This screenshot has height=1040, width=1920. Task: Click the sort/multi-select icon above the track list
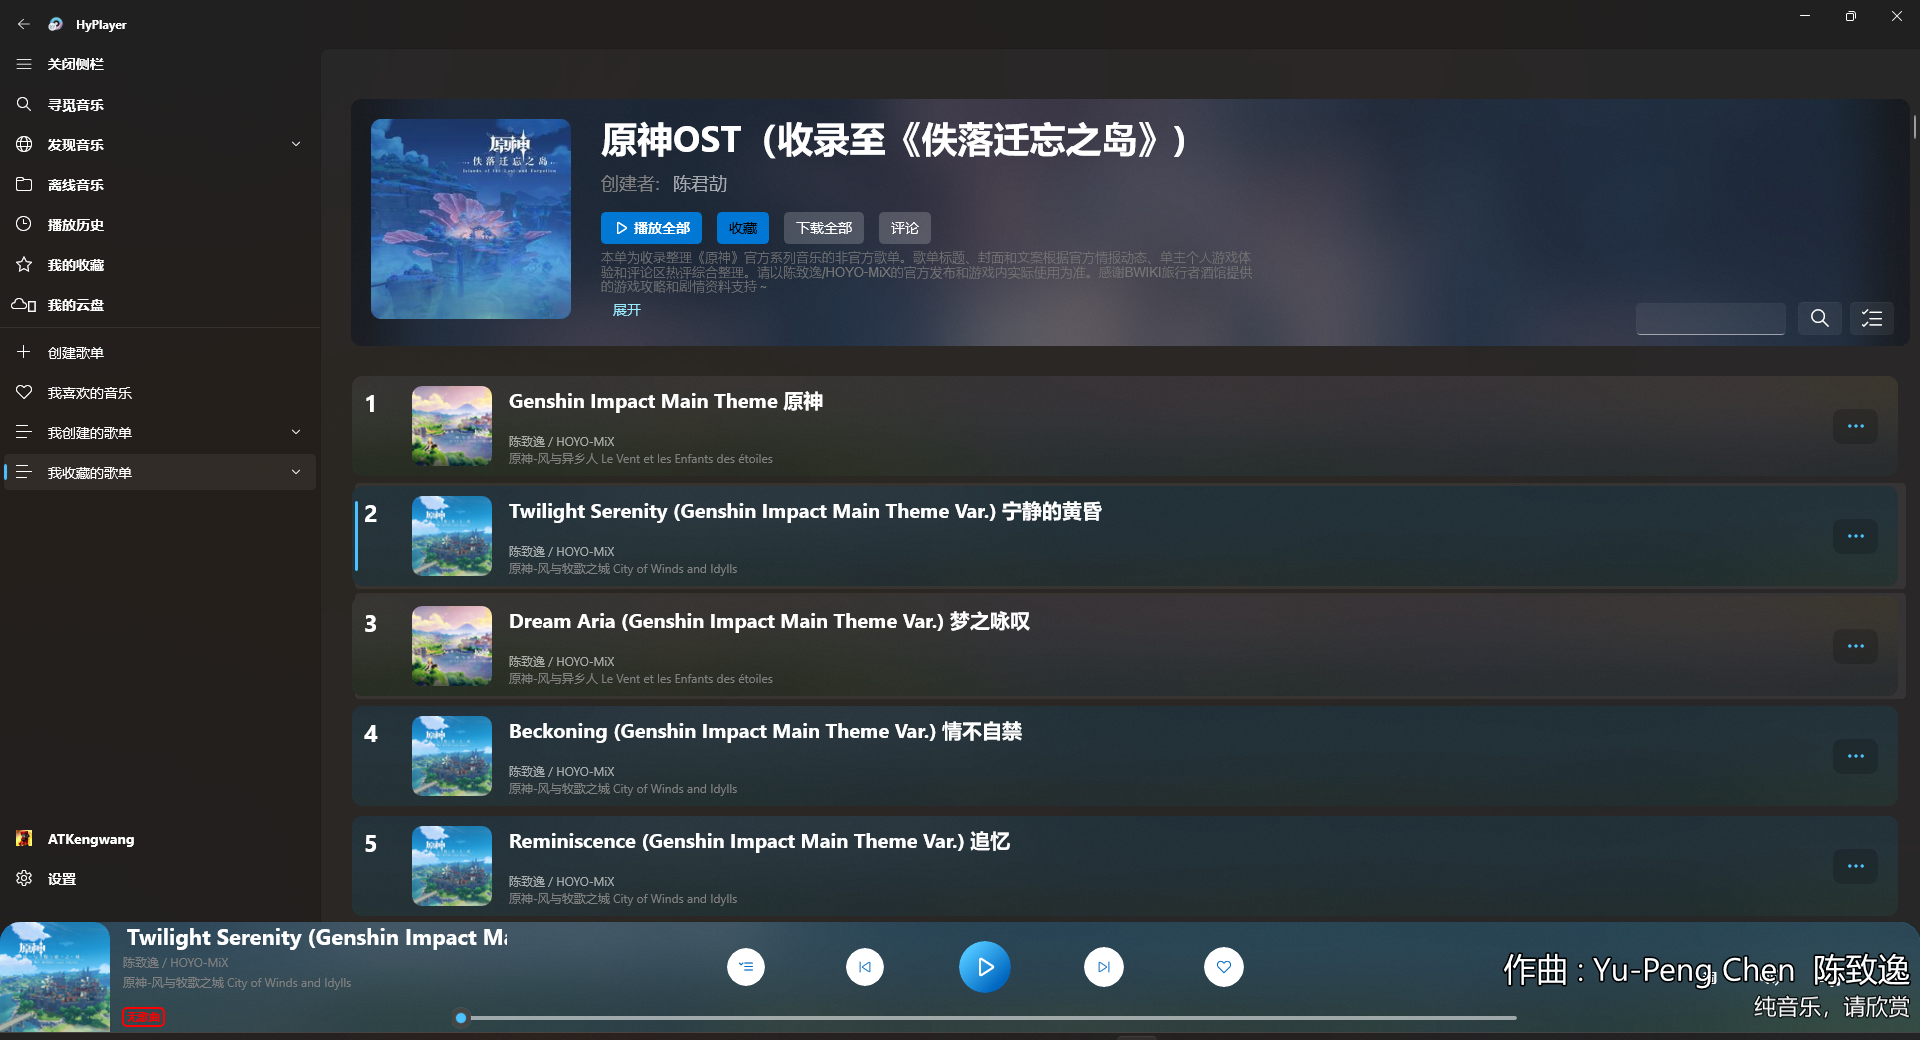(x=1871, y=318)
